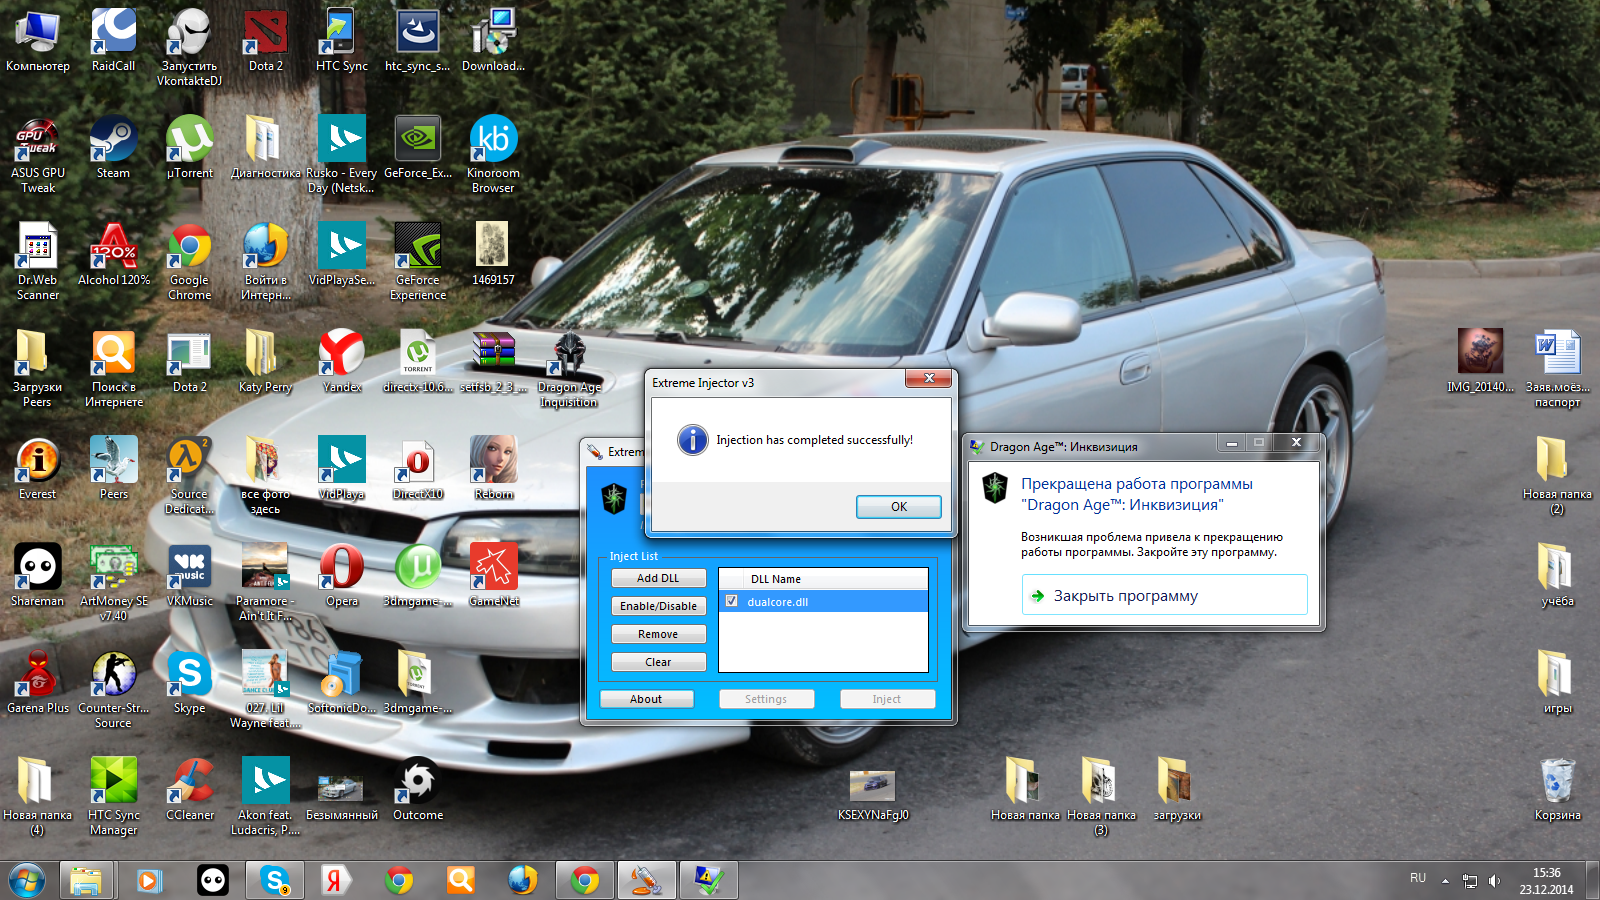Open GameNet desktop icon
The width and height of the screenshot is (1600, 900).
click(x=494, y=575)
